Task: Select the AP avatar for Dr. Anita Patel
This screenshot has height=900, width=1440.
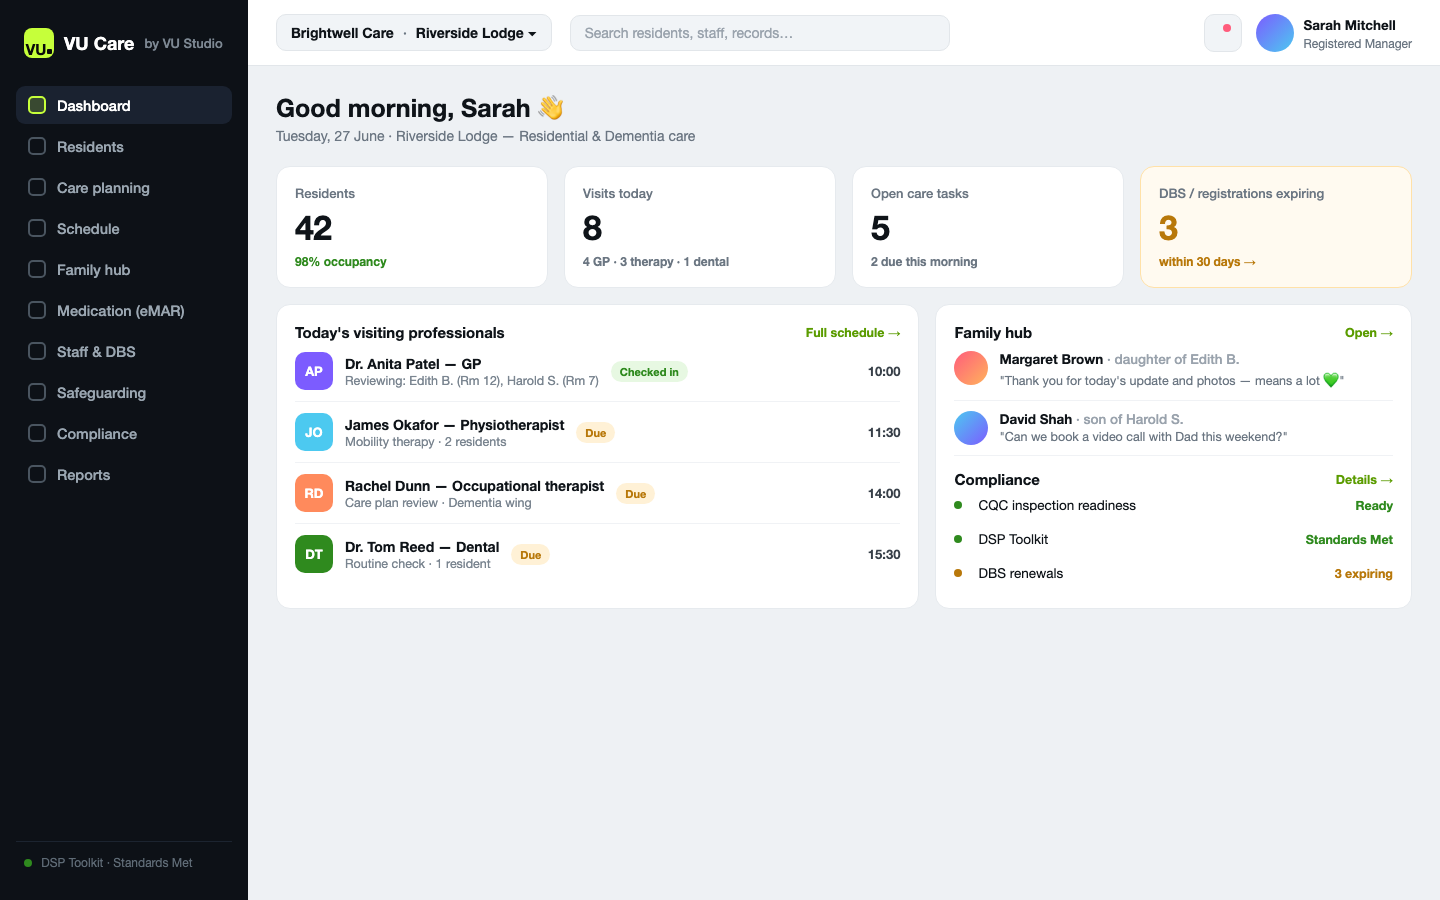Action: (x=314, y=371)
